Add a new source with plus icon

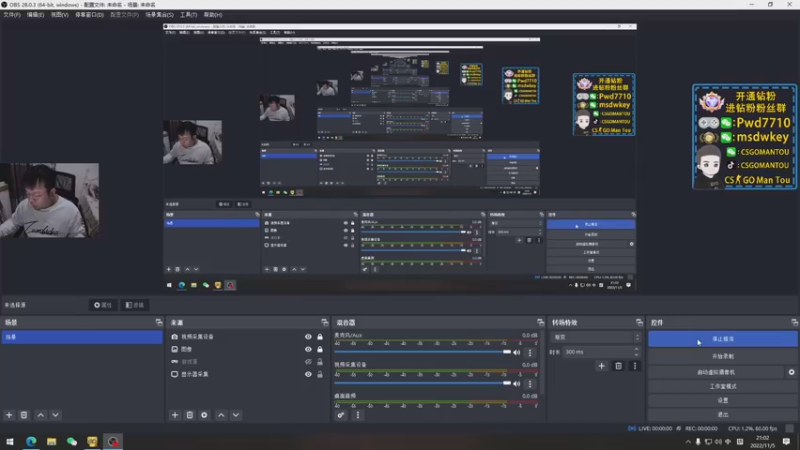[175, 415]
